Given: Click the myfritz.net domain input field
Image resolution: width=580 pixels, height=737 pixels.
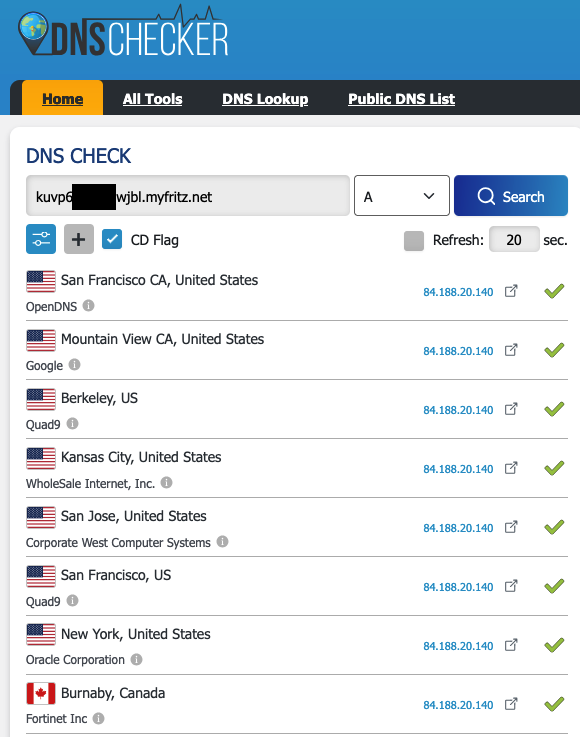Looking at the screenshot, I should point(188,196).
